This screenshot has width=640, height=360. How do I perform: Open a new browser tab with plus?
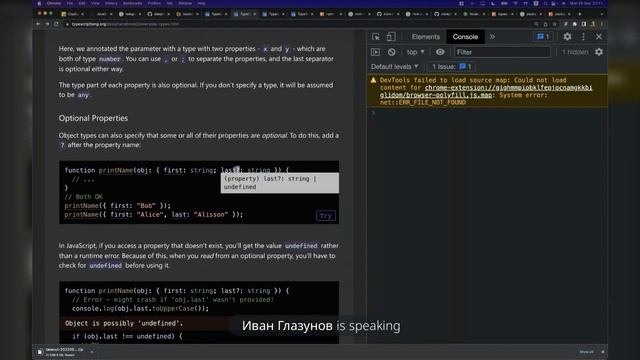(x=580, y=14)
